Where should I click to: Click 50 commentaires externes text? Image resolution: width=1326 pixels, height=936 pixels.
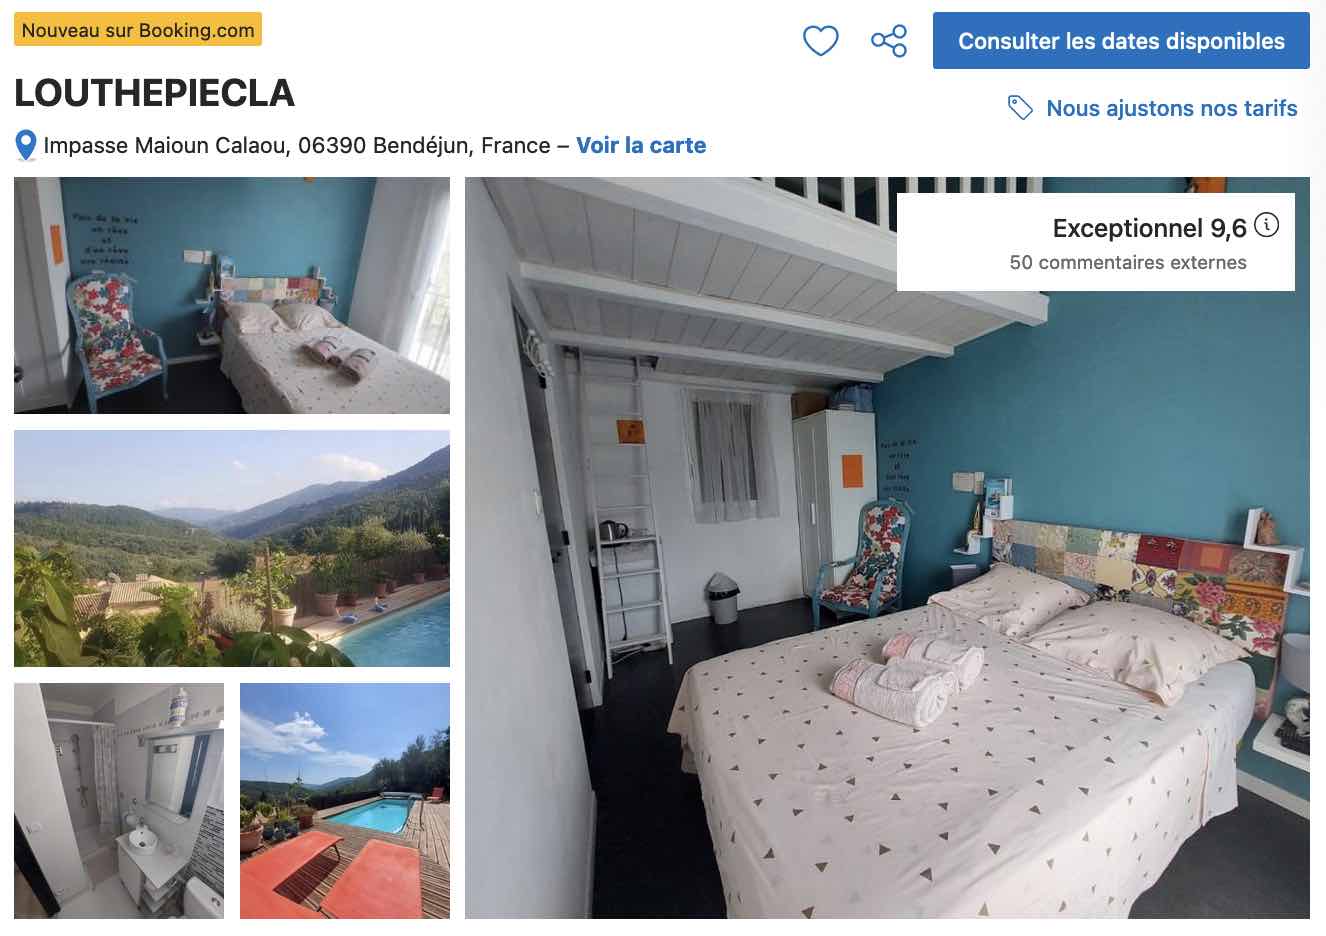(x=1128, y=263)
